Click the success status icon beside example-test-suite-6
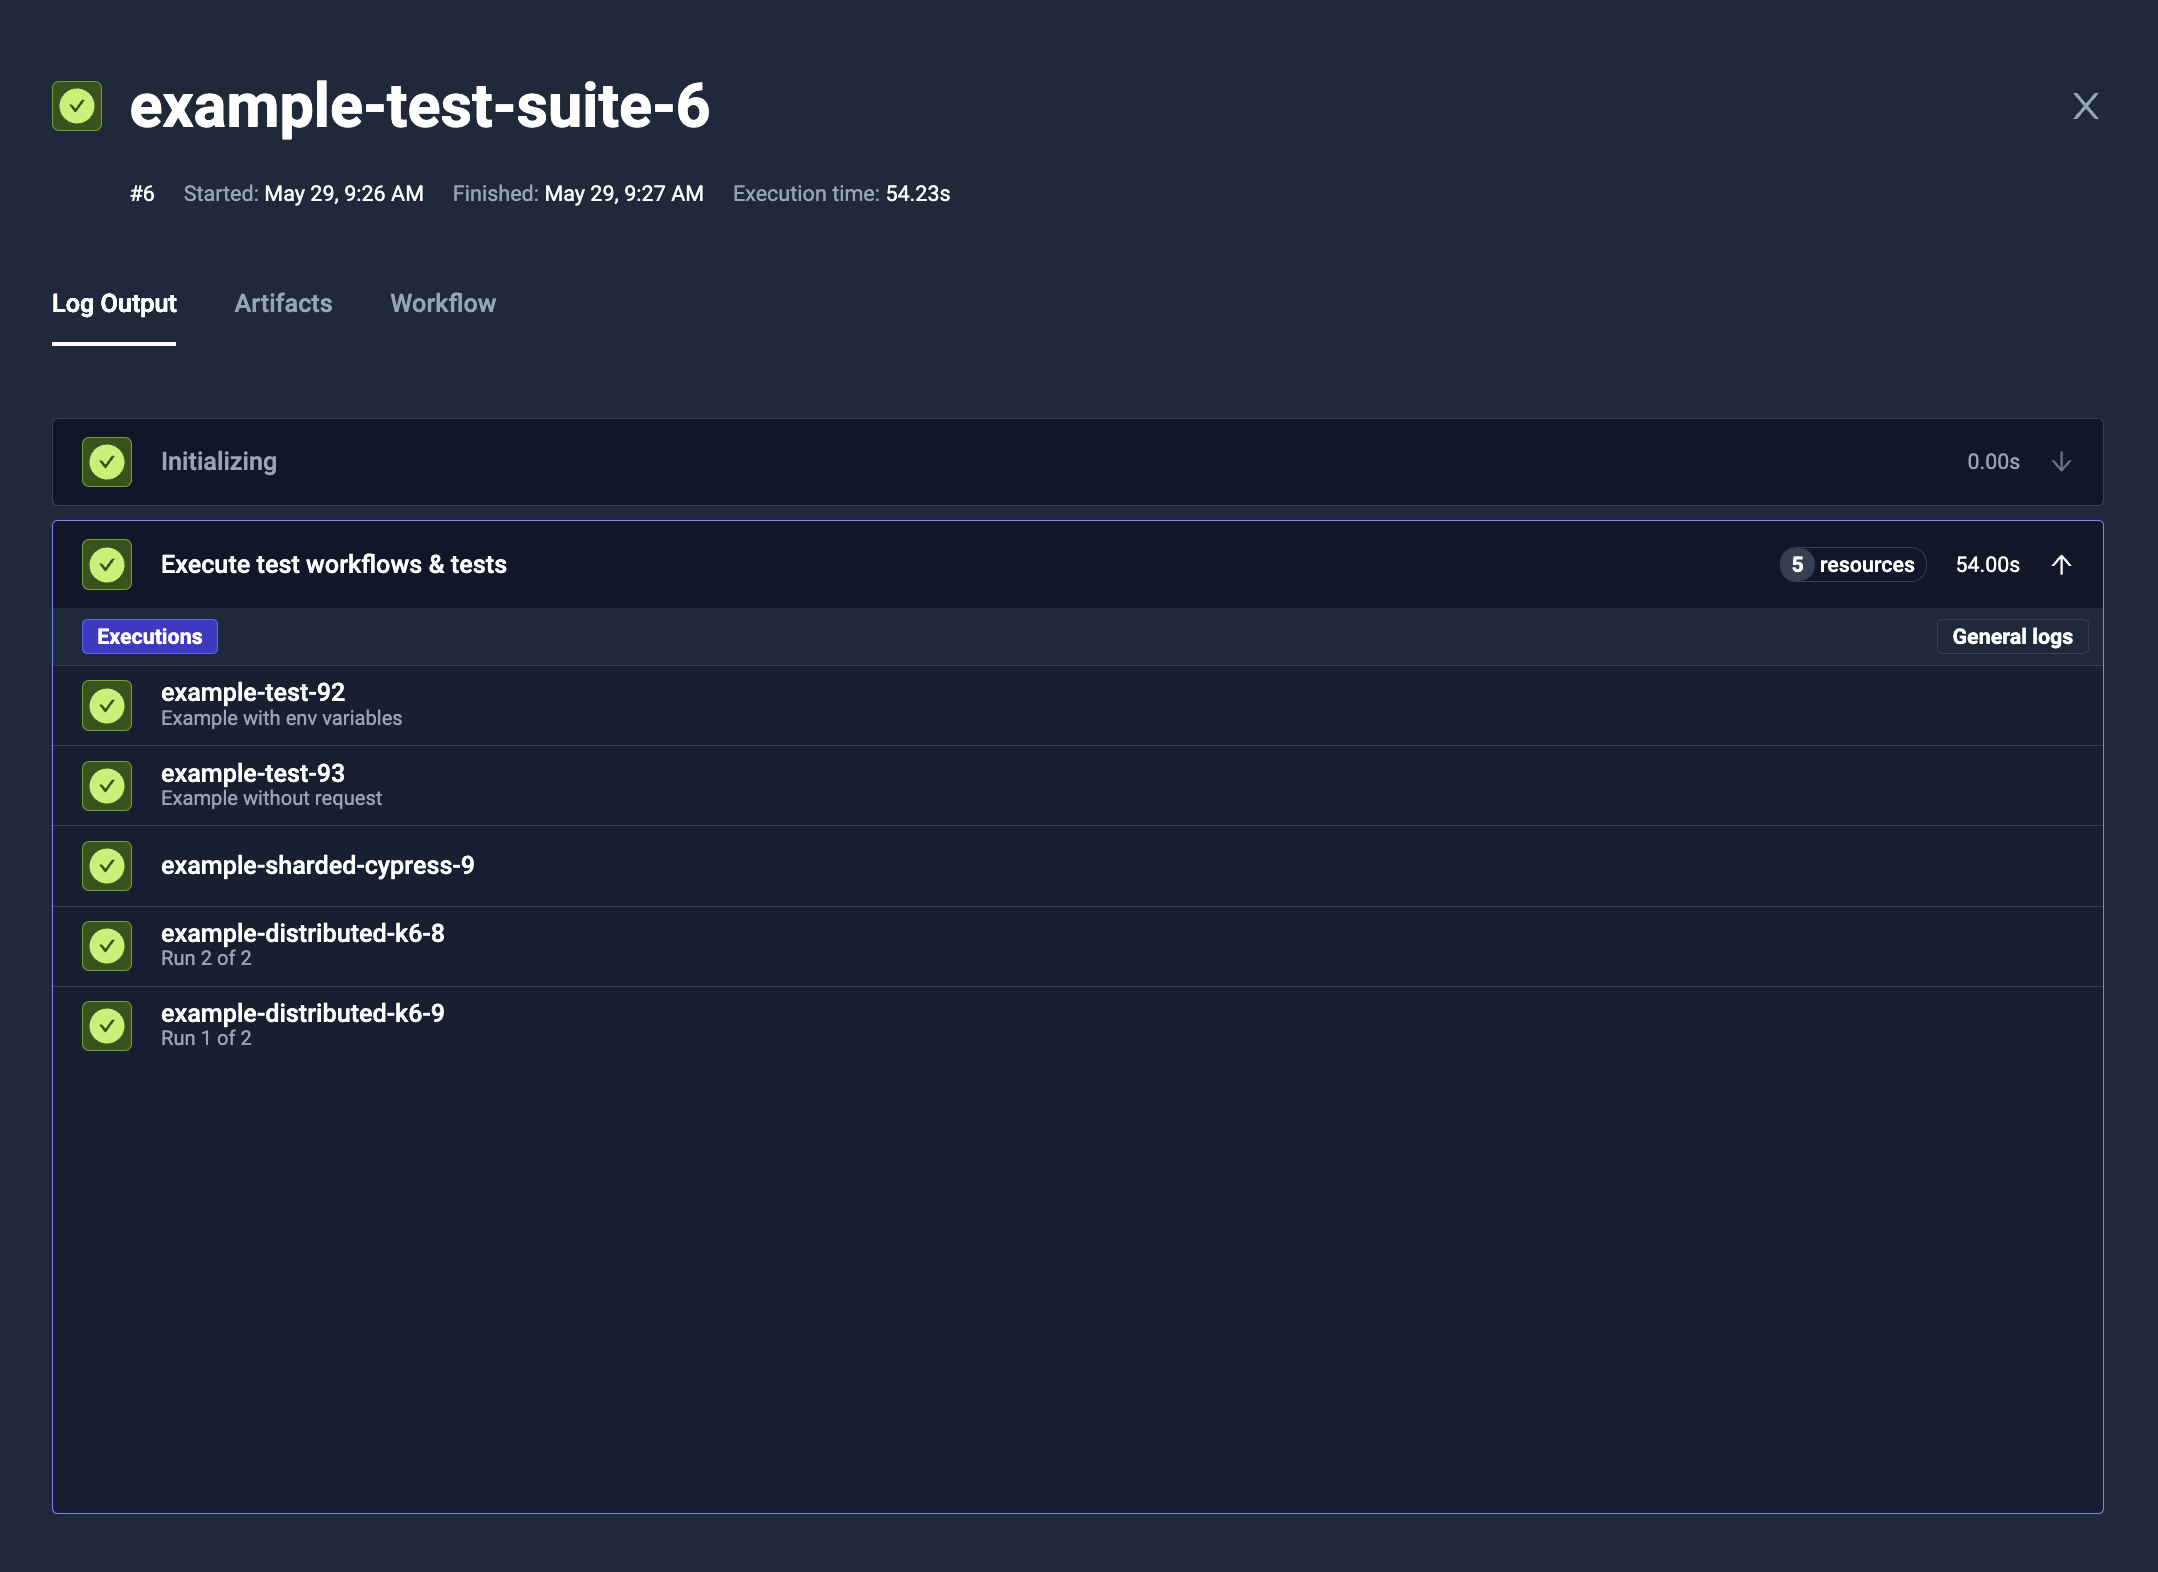 tap(77, 107)
